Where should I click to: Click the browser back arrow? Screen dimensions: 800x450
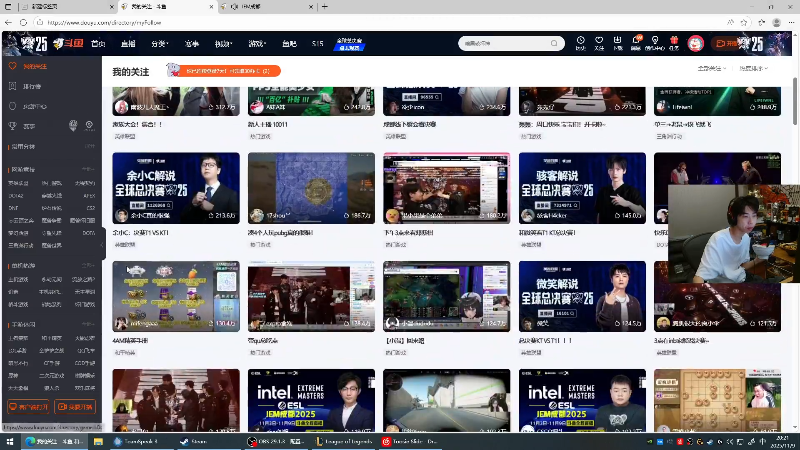pos(8,22)
